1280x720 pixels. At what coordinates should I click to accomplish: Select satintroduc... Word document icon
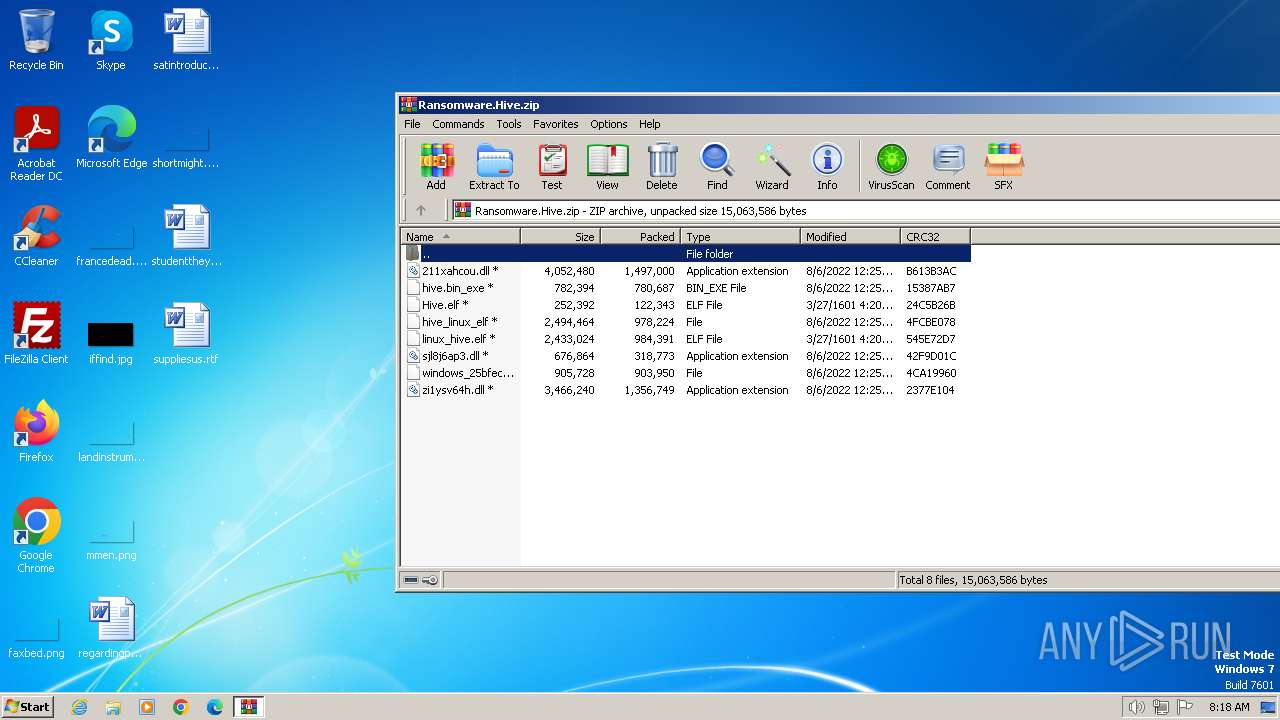(x=186, y=40)
